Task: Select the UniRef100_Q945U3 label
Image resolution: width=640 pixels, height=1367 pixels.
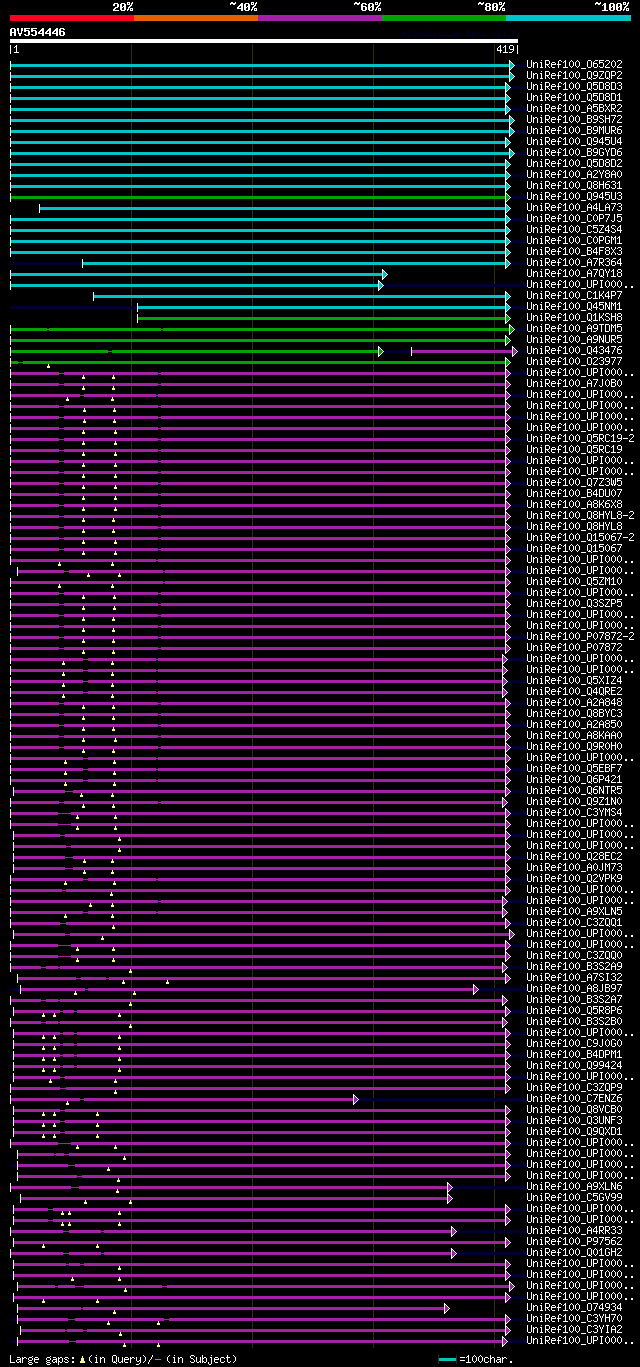Action: [574, 196]
